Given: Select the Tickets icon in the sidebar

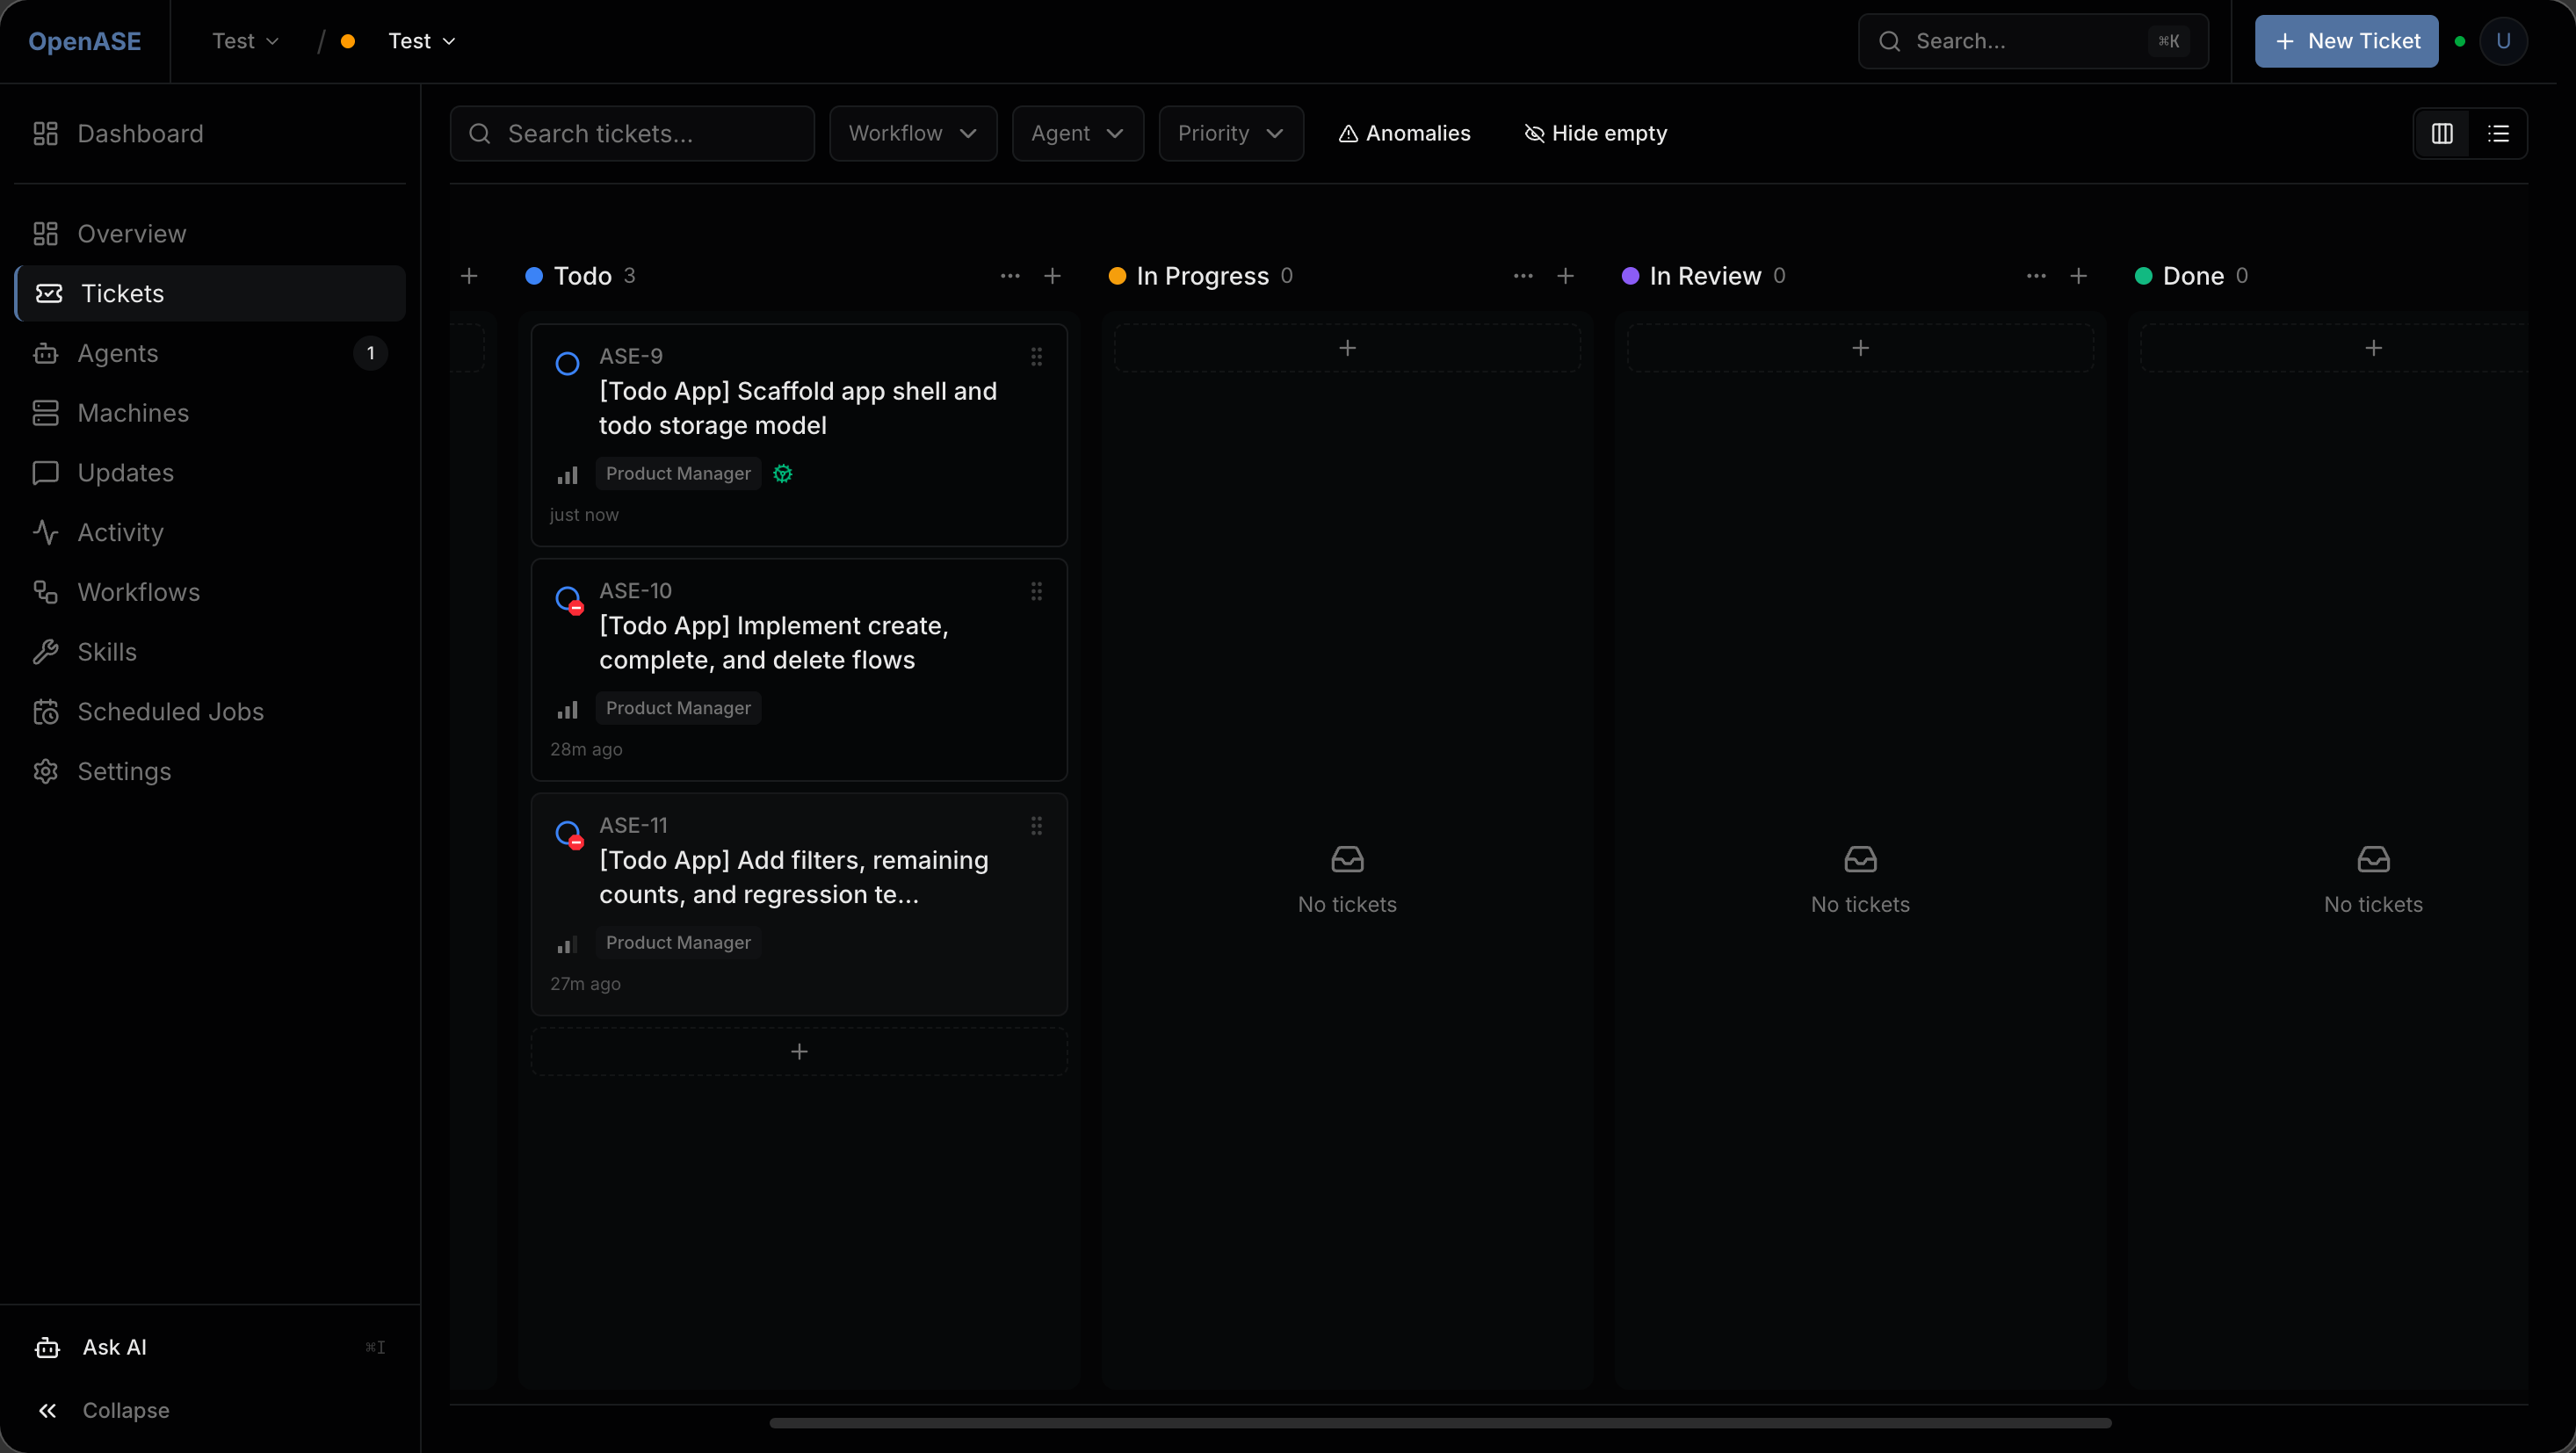Looking at the screenshot, I should coord(48,293).
